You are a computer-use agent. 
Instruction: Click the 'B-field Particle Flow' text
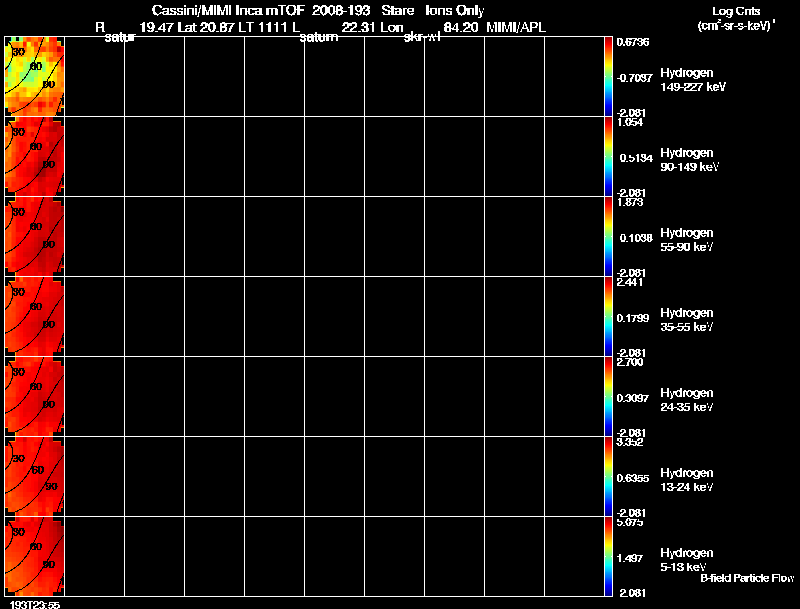tap(747, 578)
